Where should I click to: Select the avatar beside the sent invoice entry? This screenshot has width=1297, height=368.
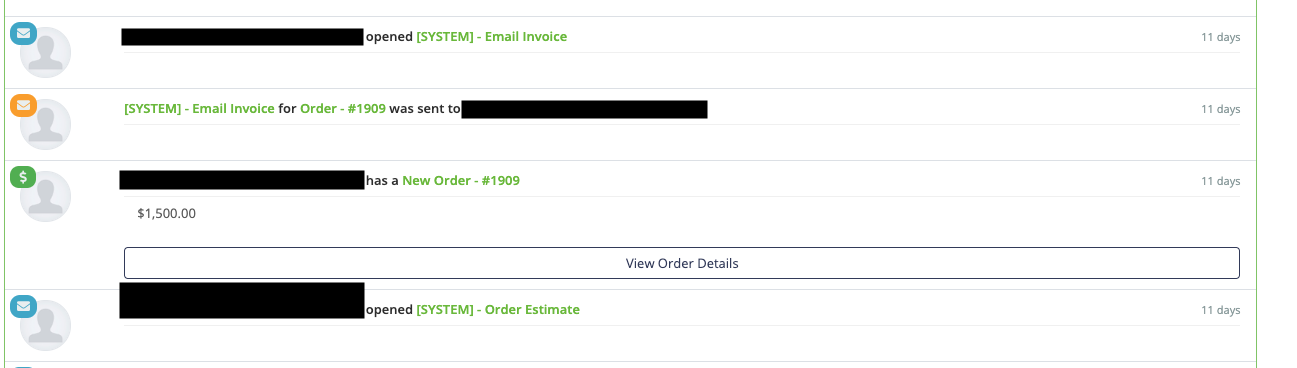(x=46, y=124)
